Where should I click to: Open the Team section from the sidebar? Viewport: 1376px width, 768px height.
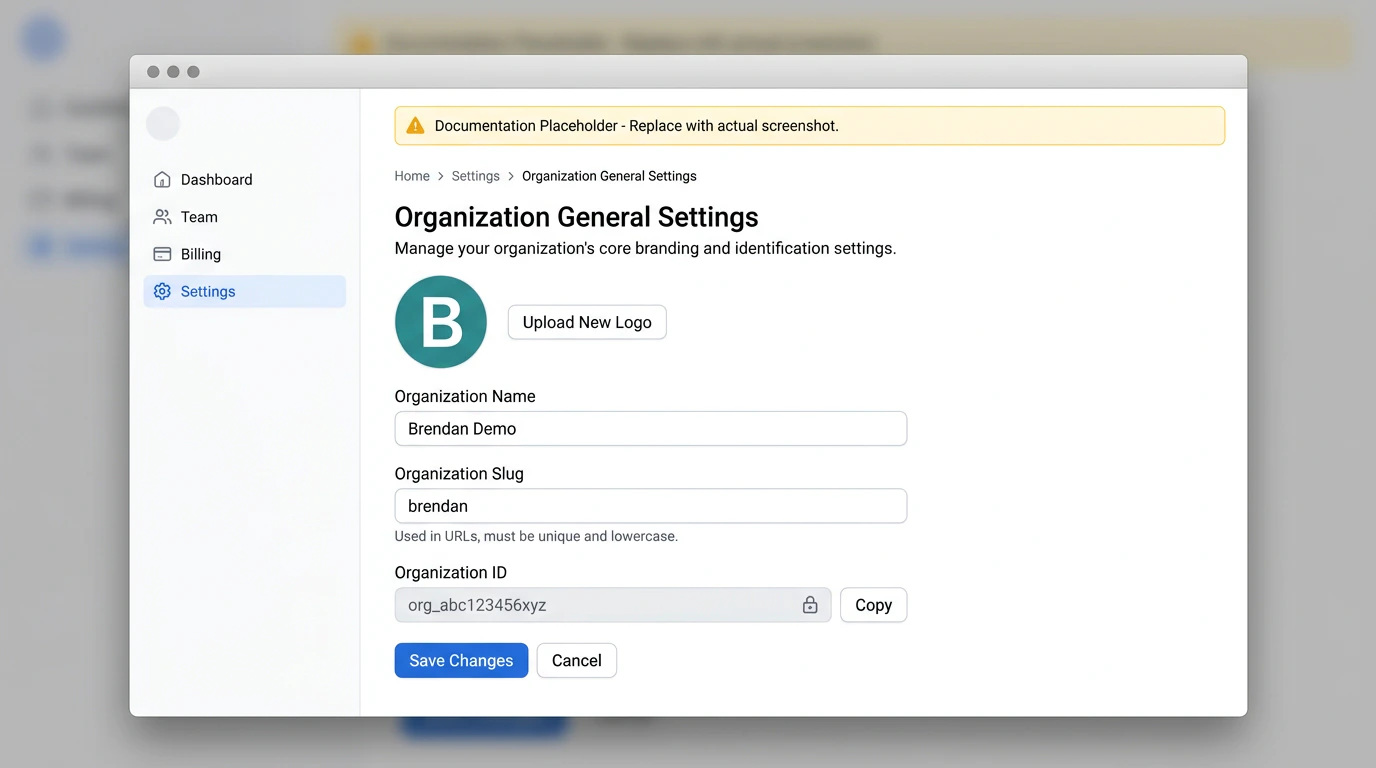coord(198,216)
